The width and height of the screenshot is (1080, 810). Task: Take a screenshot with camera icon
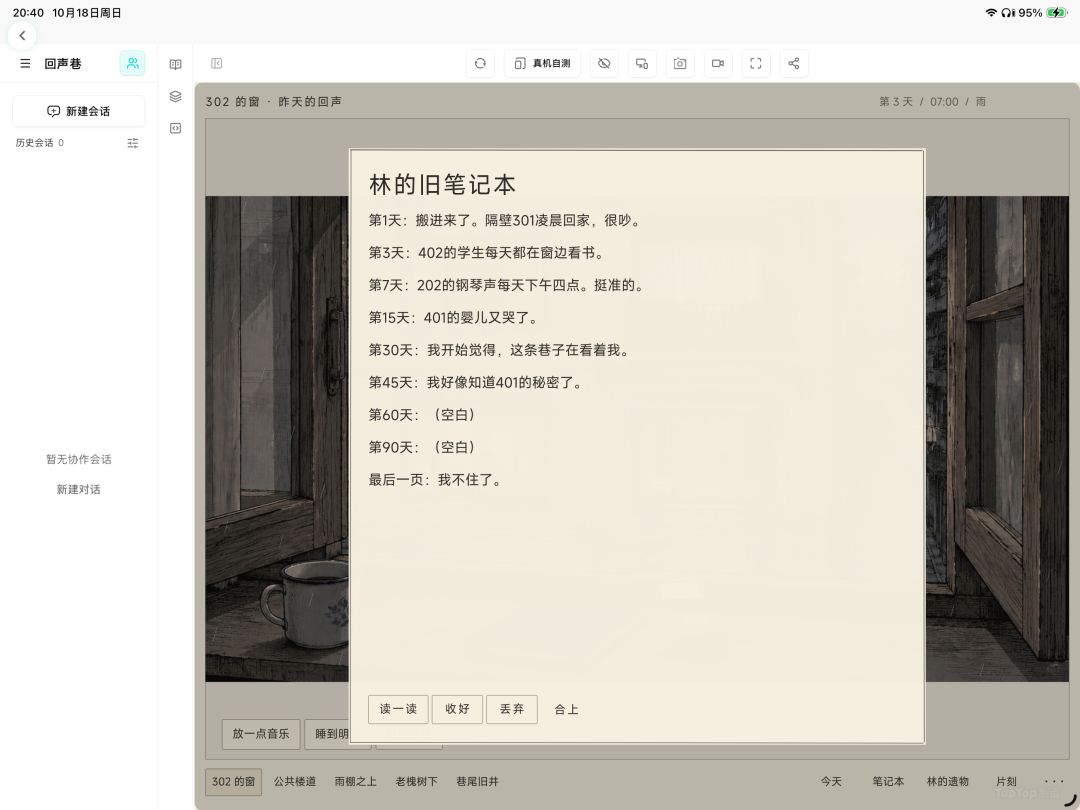[x=680, y=63]
